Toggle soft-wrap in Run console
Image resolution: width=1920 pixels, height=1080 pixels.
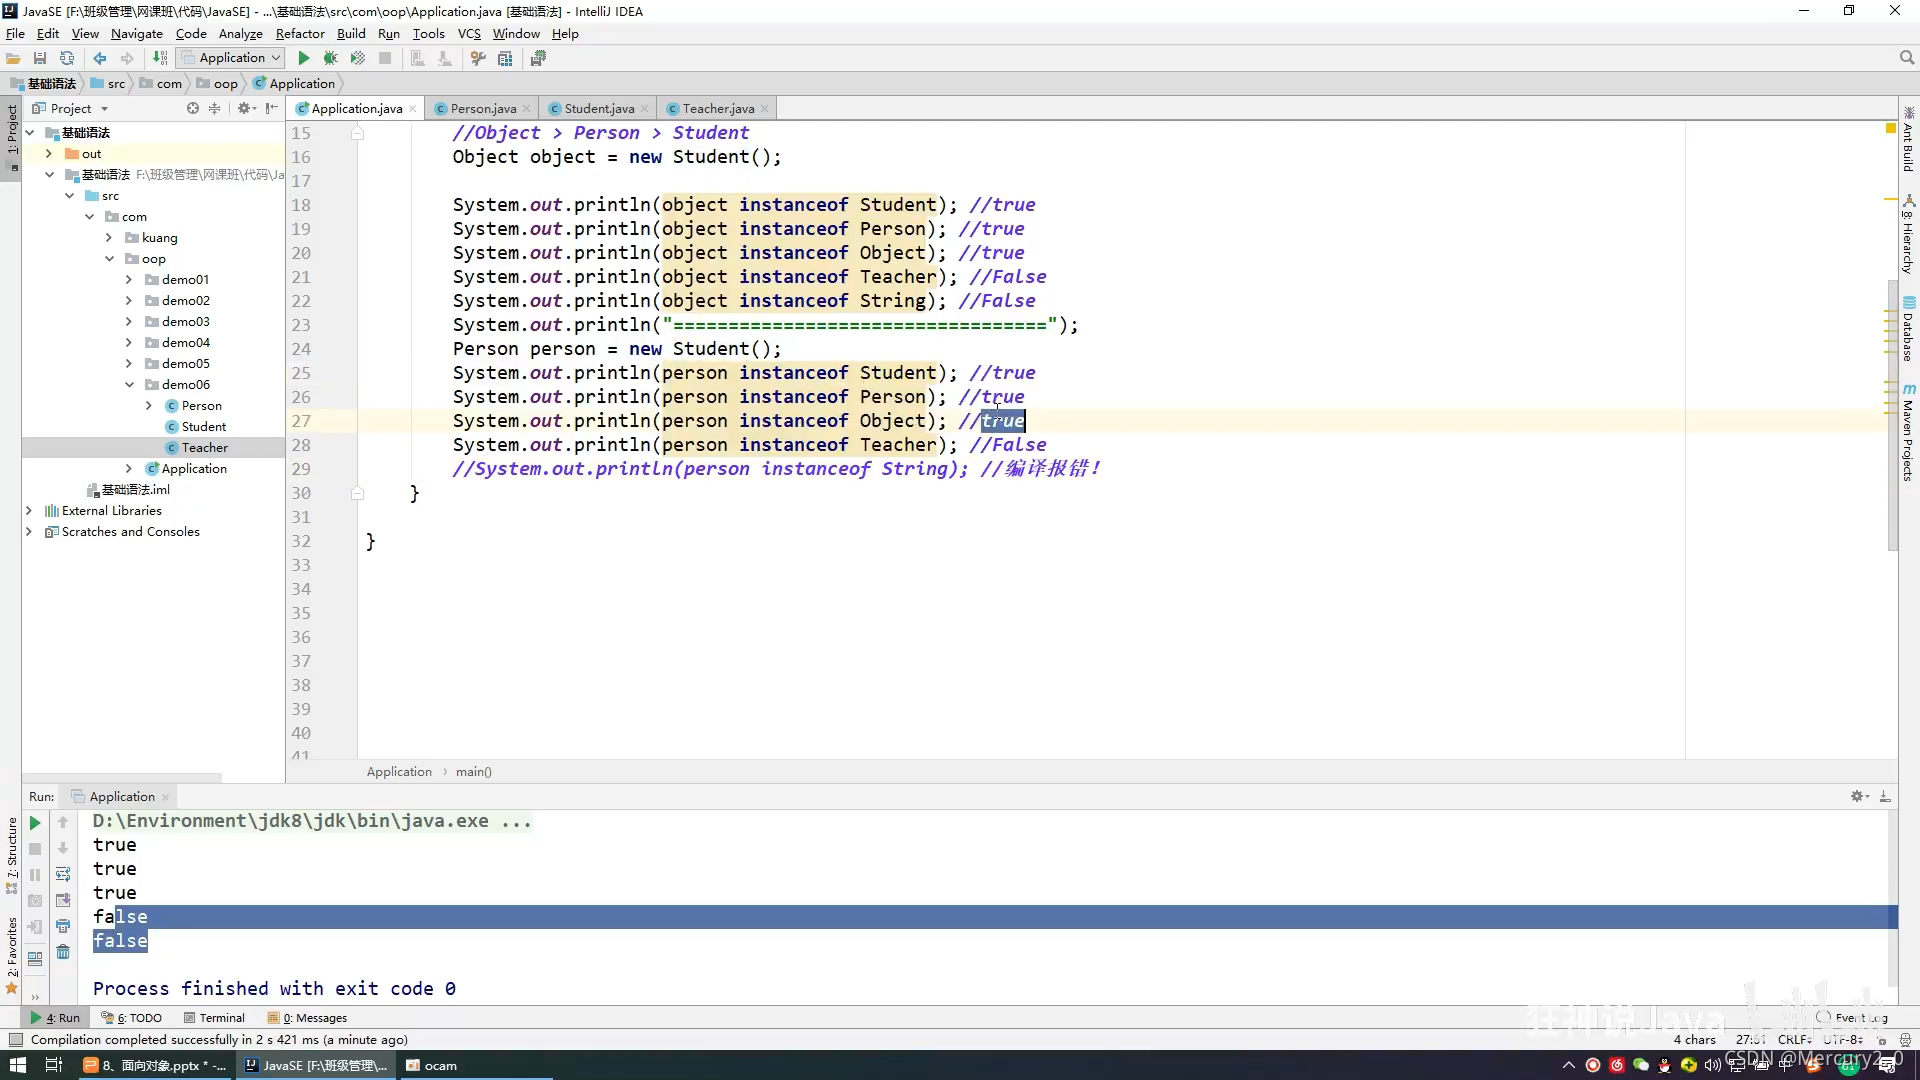(x=63, y=874)
